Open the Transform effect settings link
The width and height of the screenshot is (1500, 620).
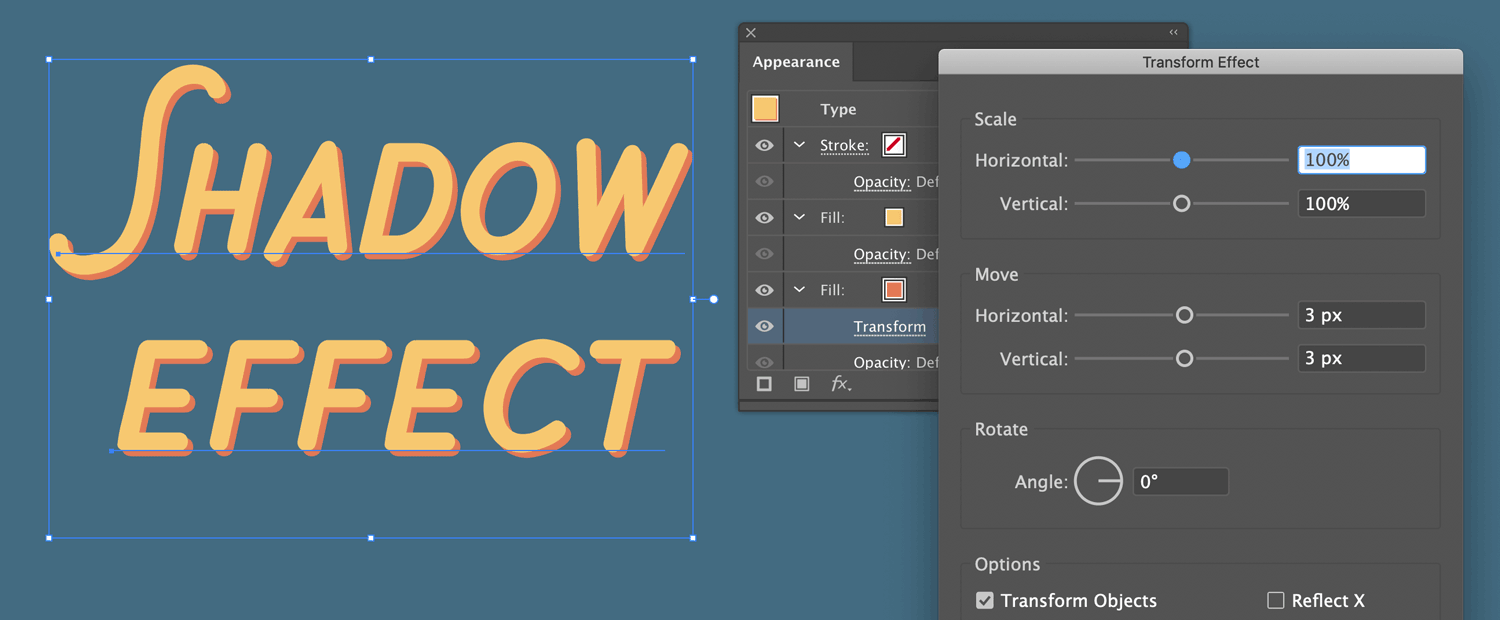[890, 326]
